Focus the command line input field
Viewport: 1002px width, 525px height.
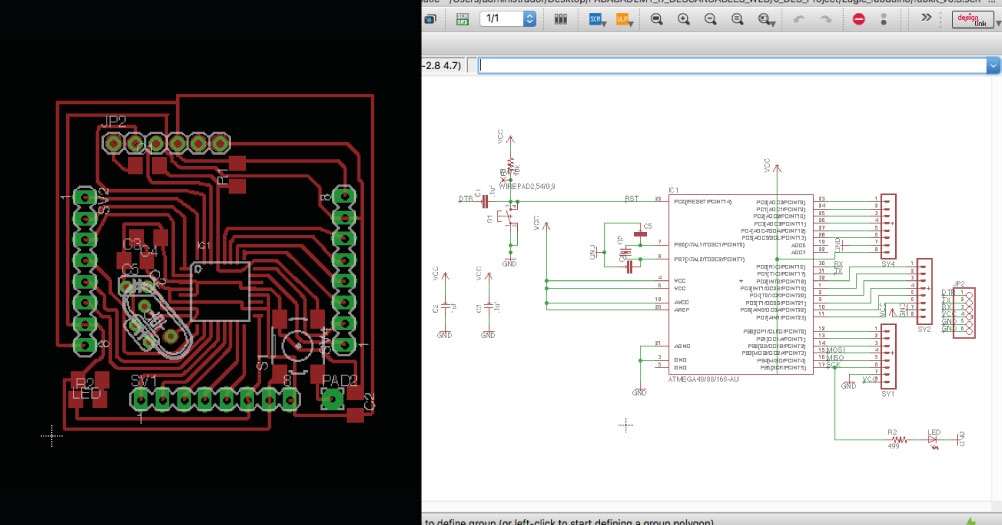coord(733,65)
